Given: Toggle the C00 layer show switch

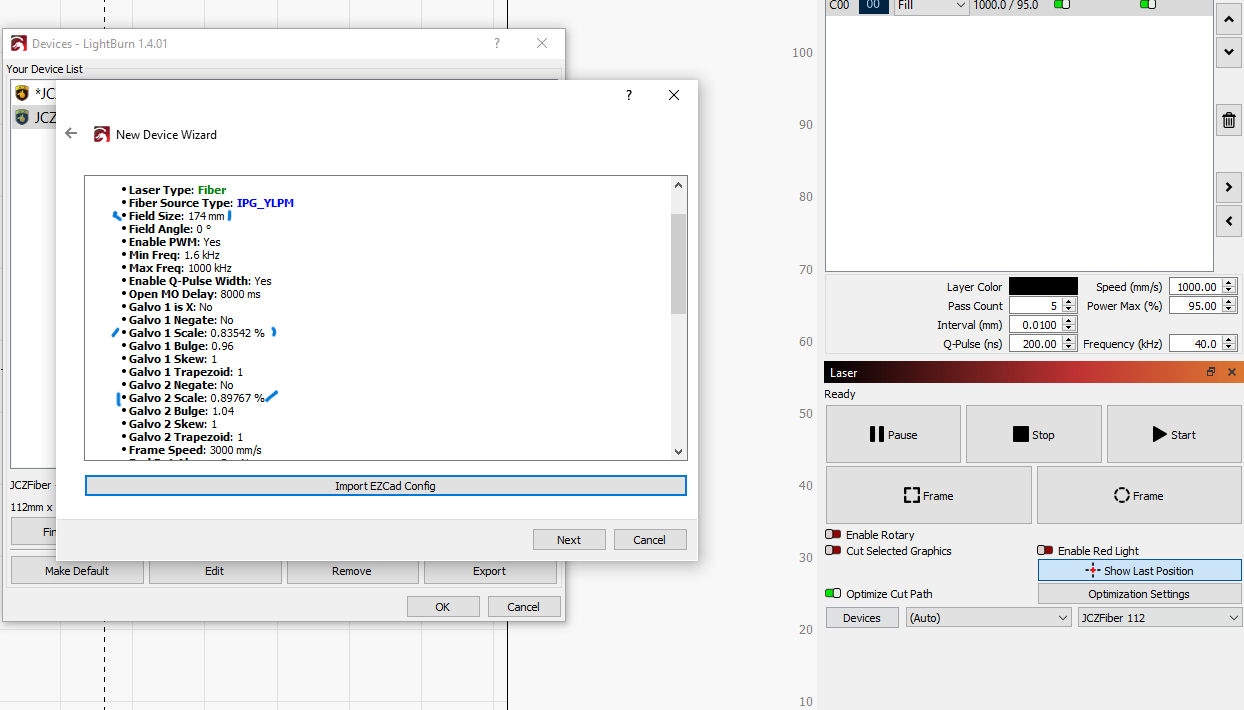Looking at the screenshot, I should tap(1148, 5).
